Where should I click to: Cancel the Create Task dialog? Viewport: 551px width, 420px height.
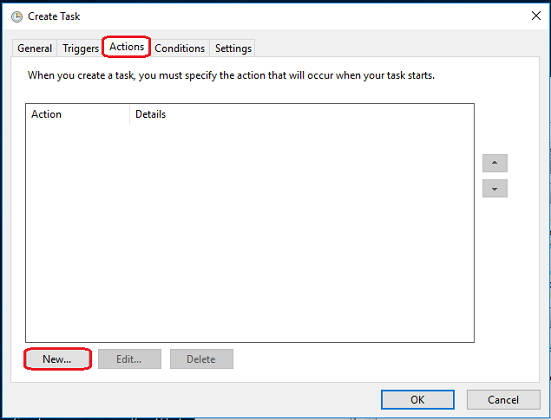(503, 400)
